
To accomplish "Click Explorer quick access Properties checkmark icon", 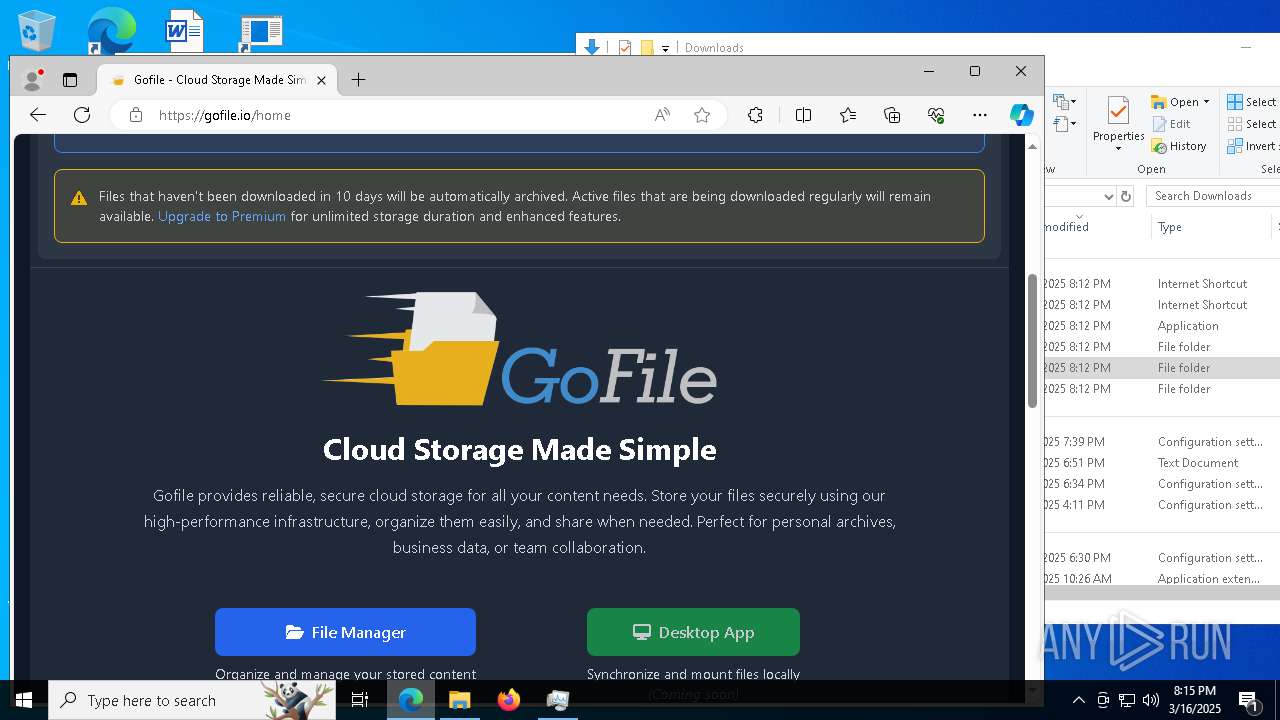I will tap(625, 47).
